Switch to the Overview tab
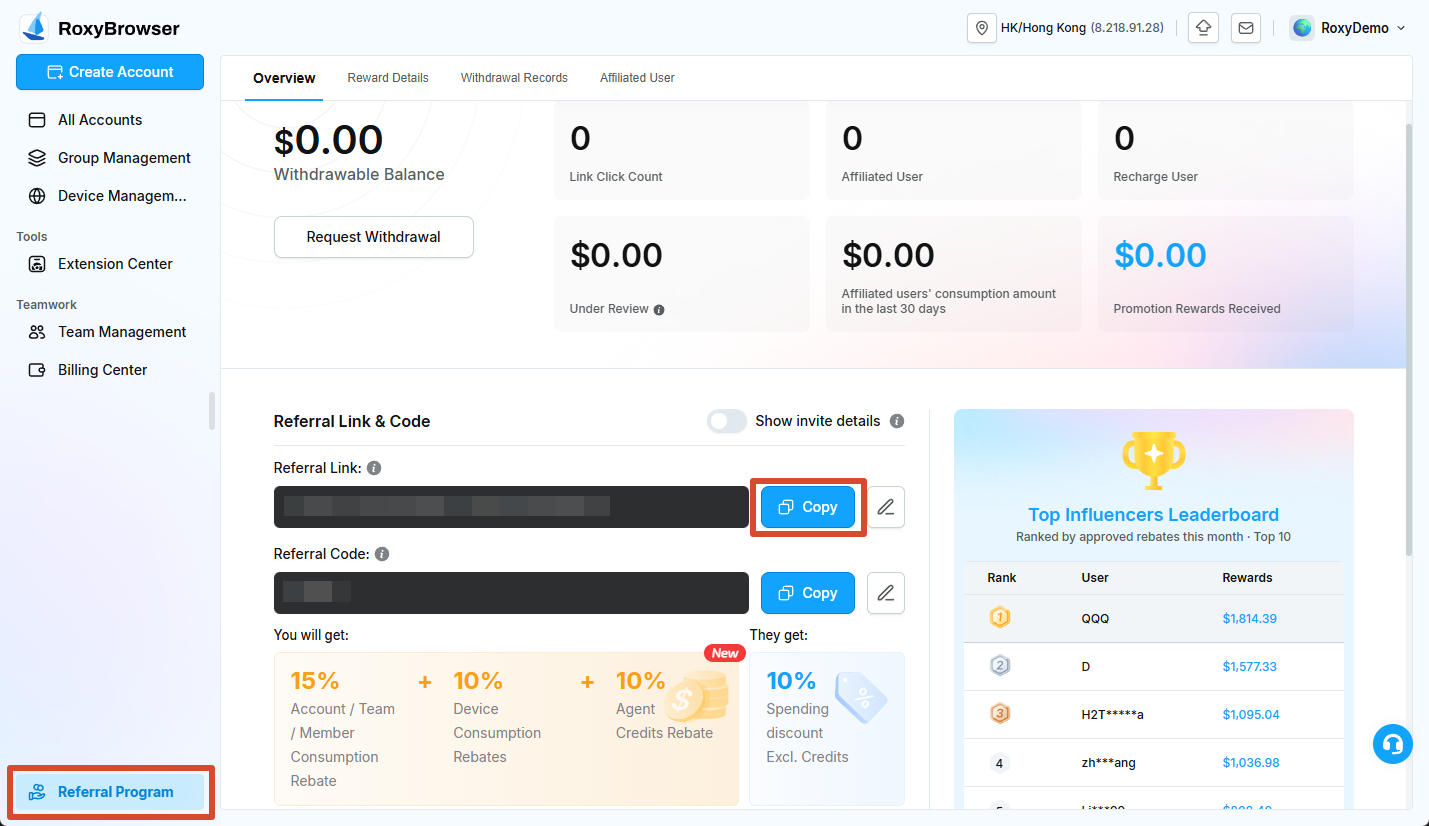Screen dimensions: 1429x826 point(284,78)
